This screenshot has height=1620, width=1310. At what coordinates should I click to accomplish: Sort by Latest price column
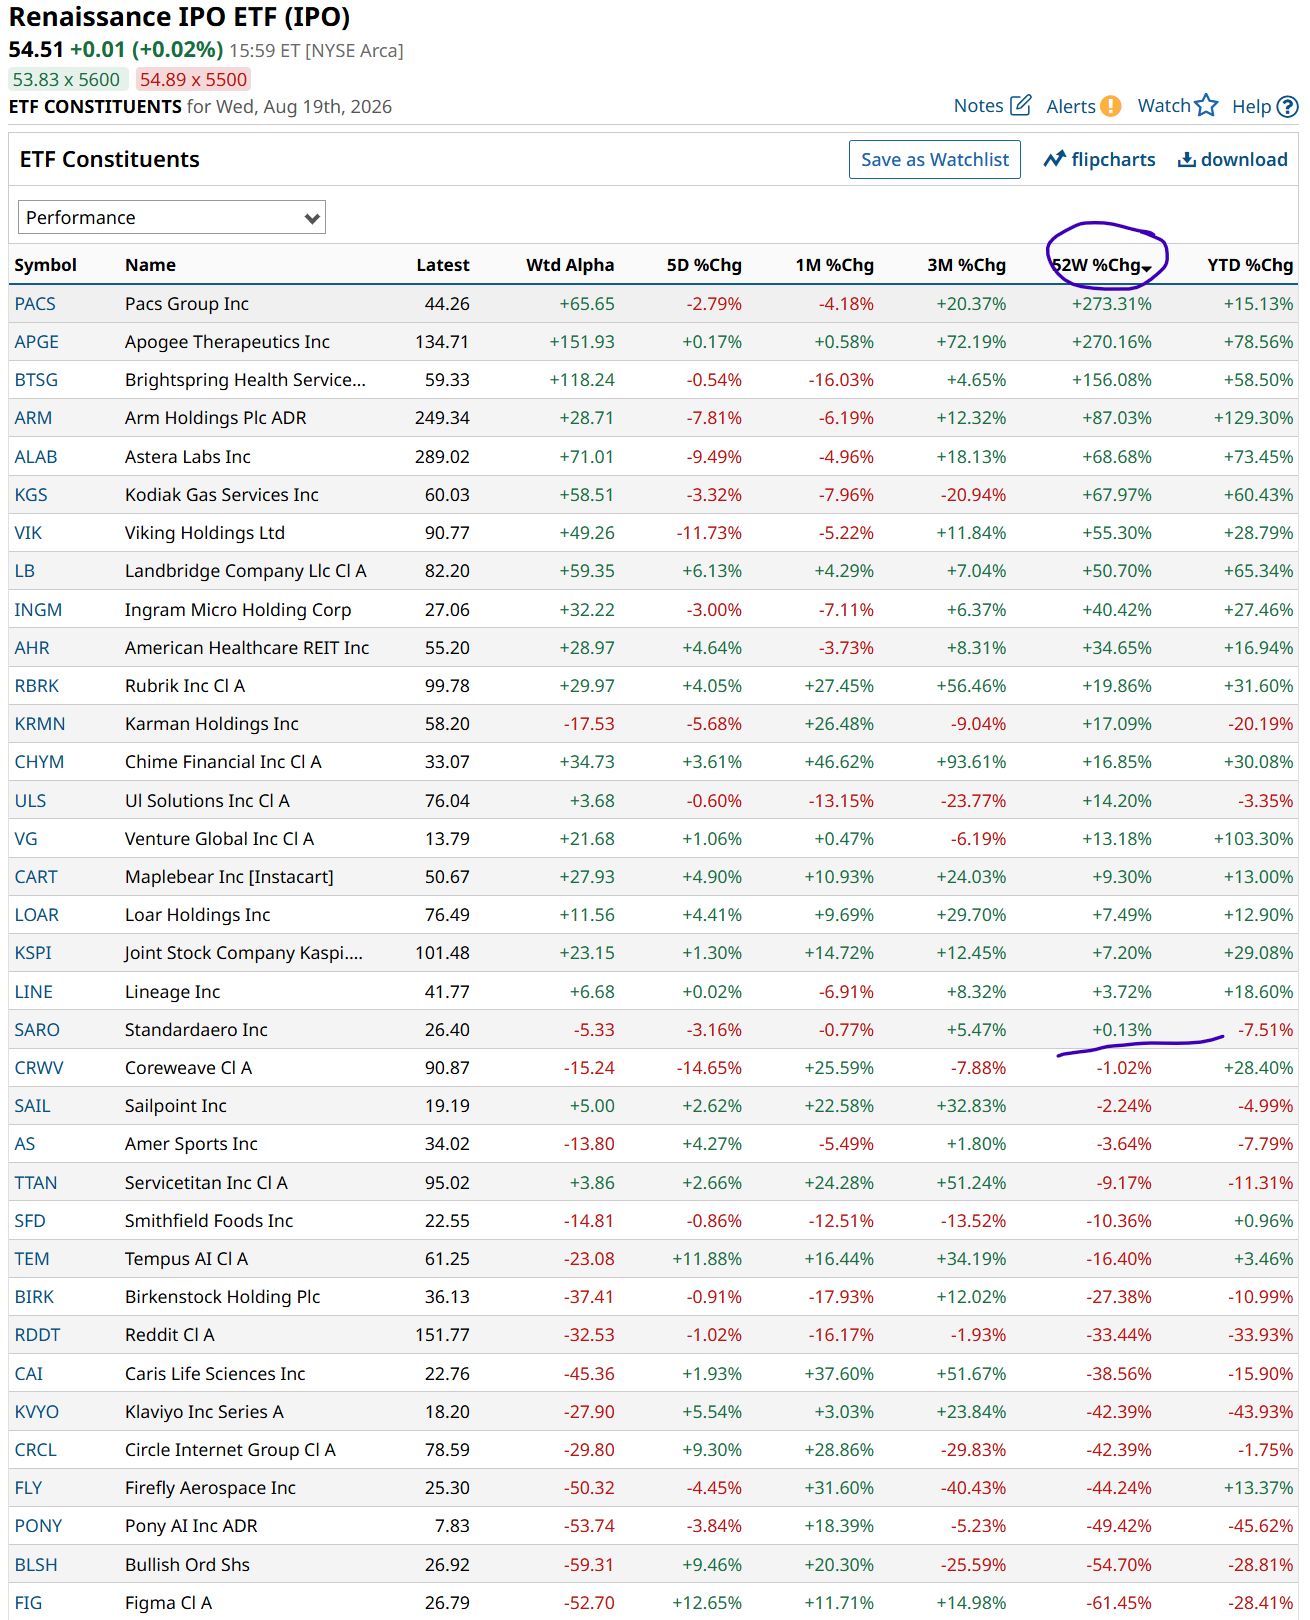pos(443,265)
